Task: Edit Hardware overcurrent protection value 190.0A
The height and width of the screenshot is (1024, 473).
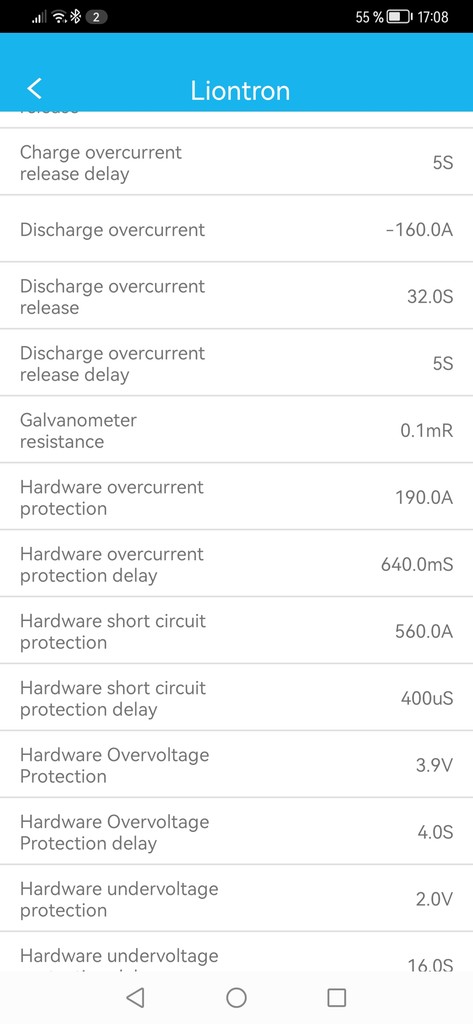Action: click(424, 498)
